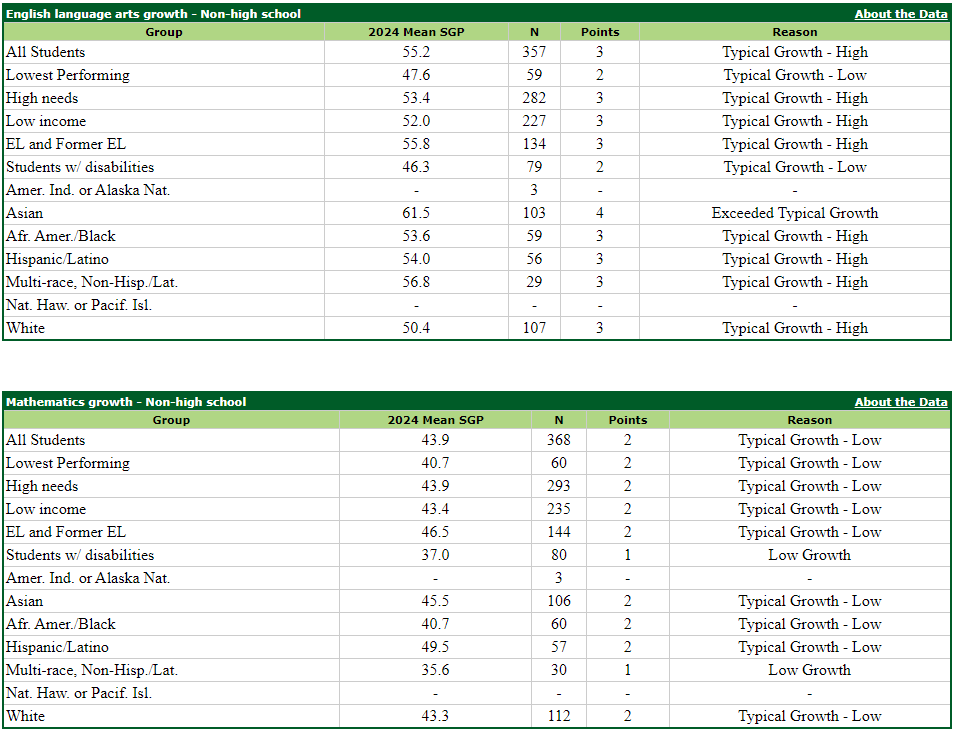Select English N value 56
This screenshot has width=957, height=732.
pyautogui.click(x=534, y=259)
